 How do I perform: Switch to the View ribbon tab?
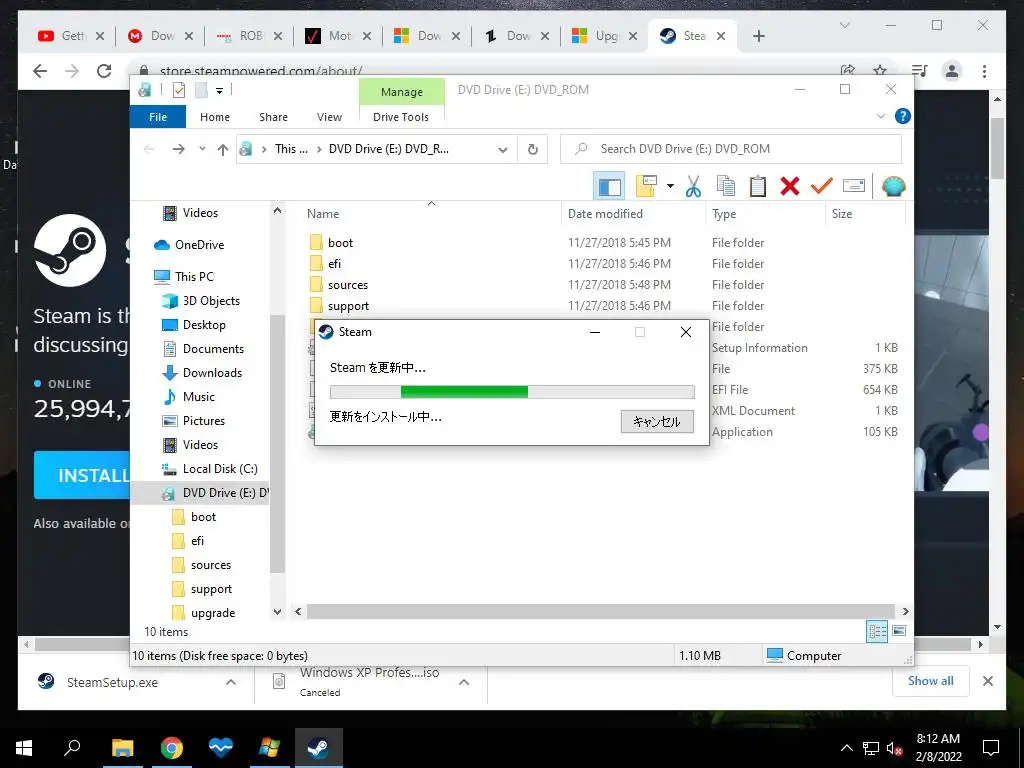tap(329, 117)
